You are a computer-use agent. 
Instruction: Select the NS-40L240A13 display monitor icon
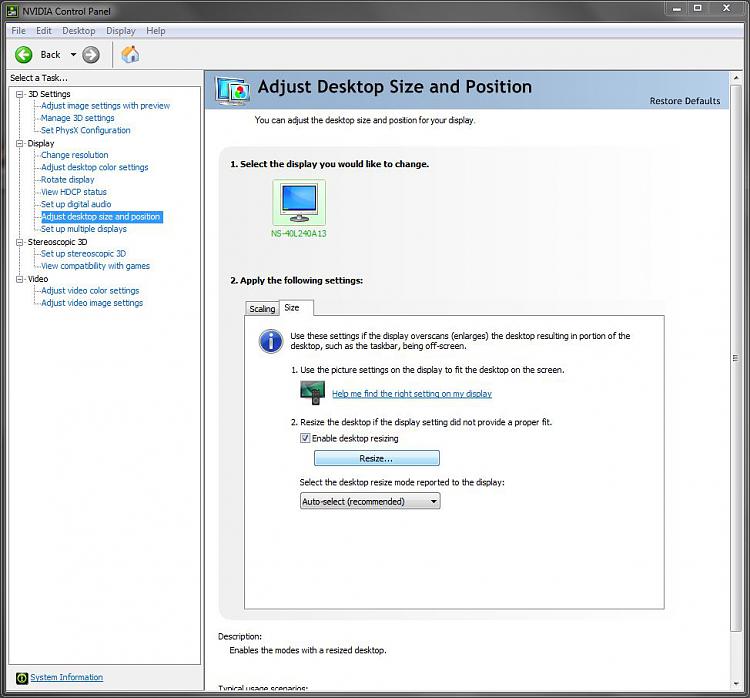pyautogui.click(x=299, y=203)
